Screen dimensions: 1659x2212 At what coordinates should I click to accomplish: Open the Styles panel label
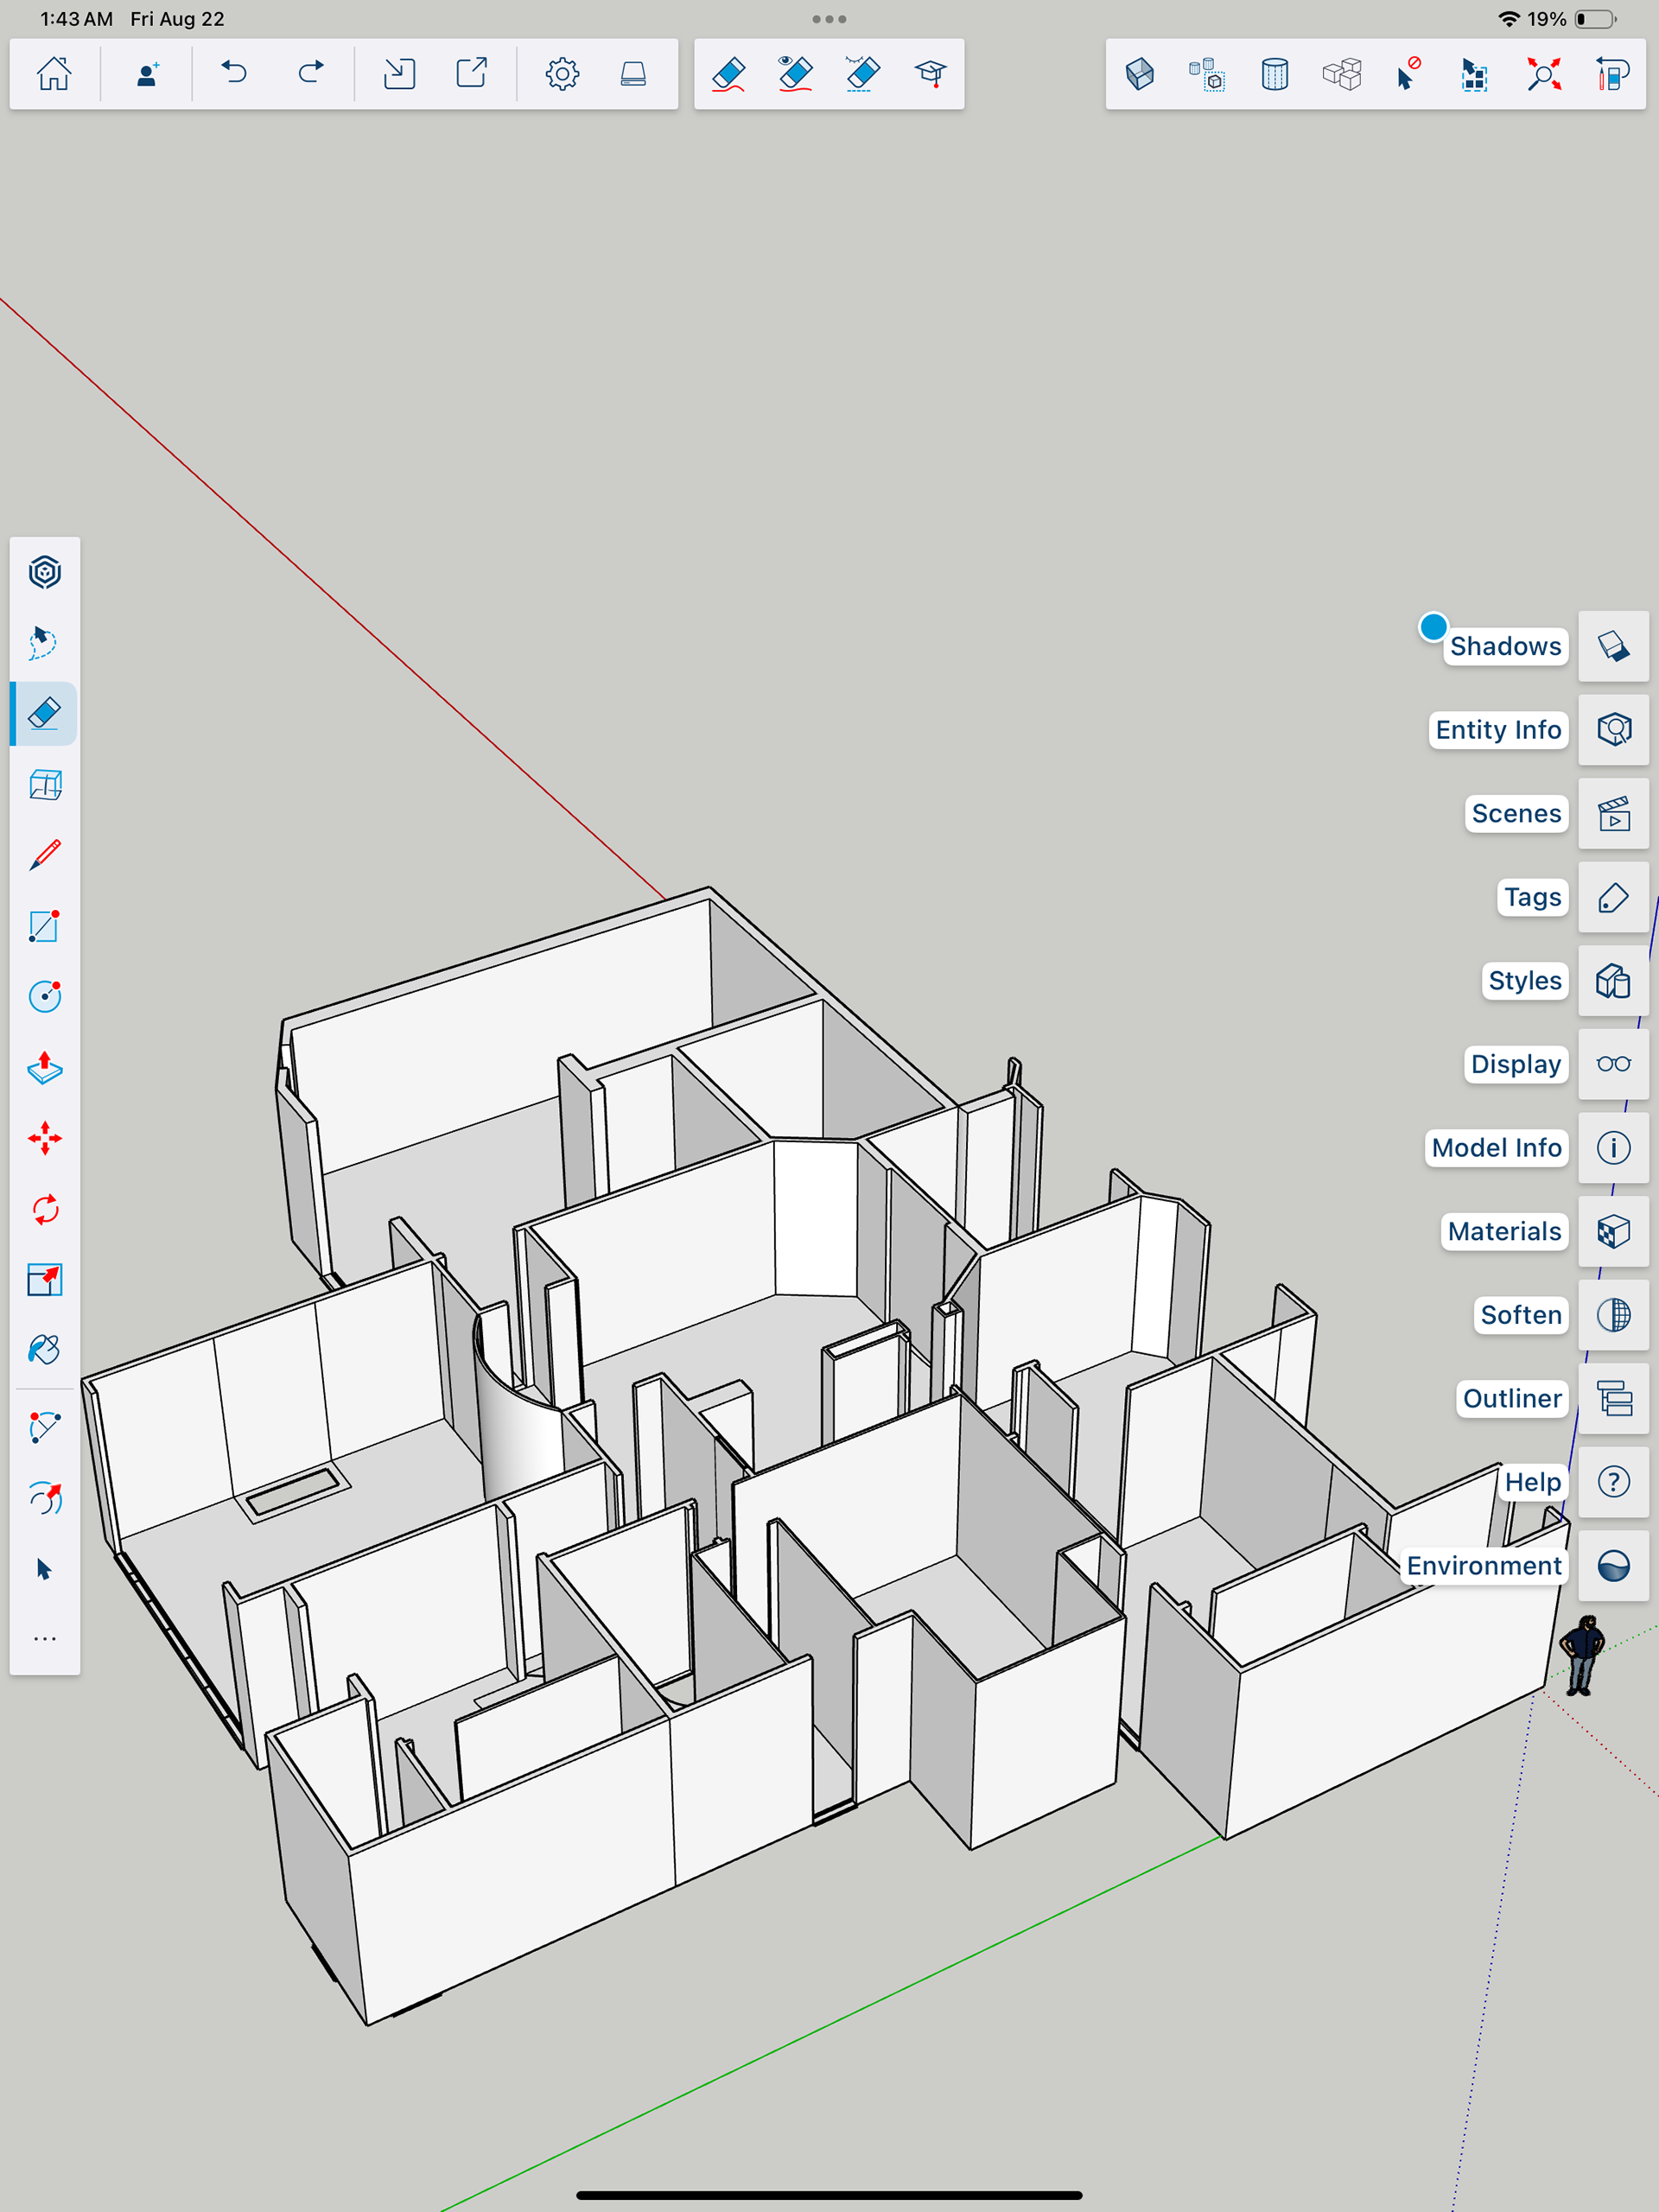[x=1524, y=981]
